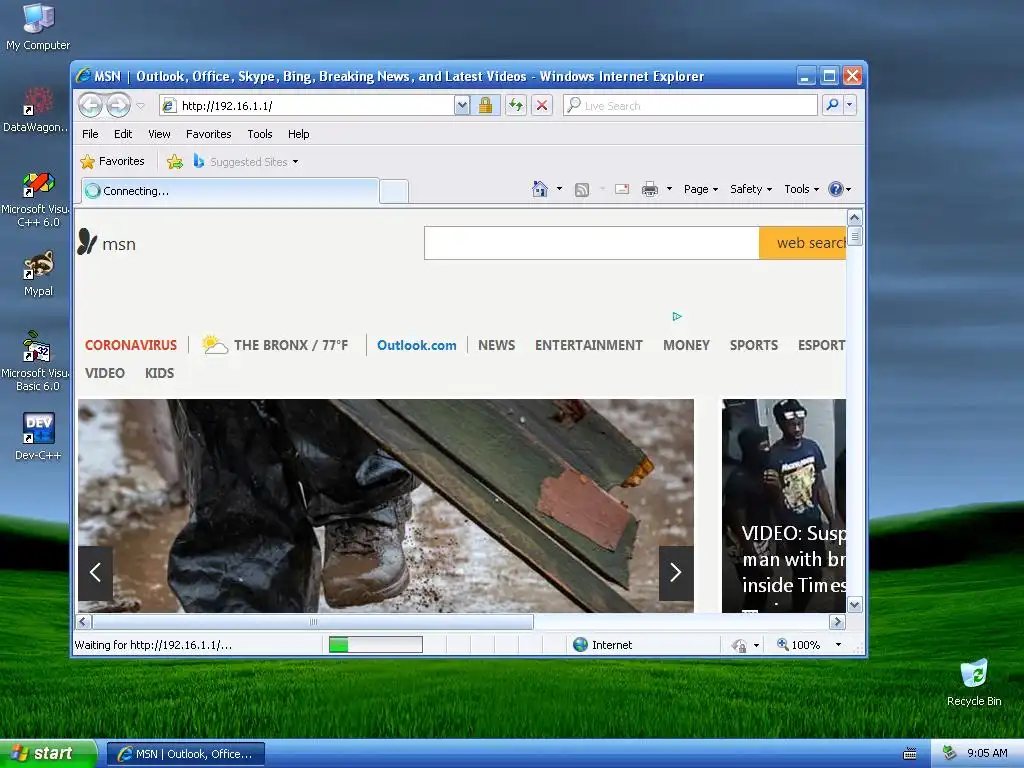The height and width of the screenshot is (768, 1024).
Task: Click the msn logo
Action: [106, 242]
